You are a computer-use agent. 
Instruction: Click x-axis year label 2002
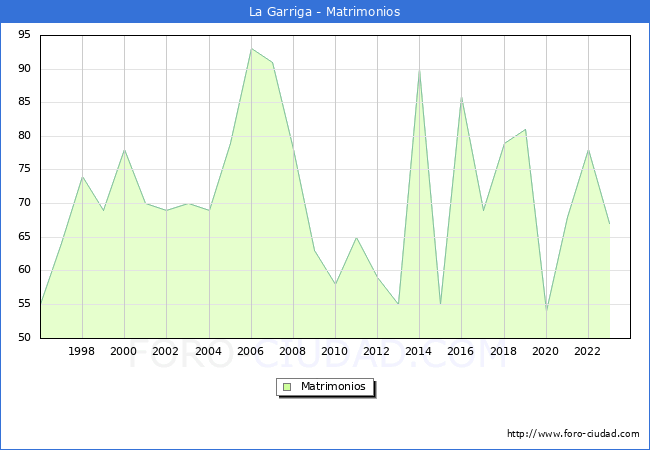(x=165, y=351)
